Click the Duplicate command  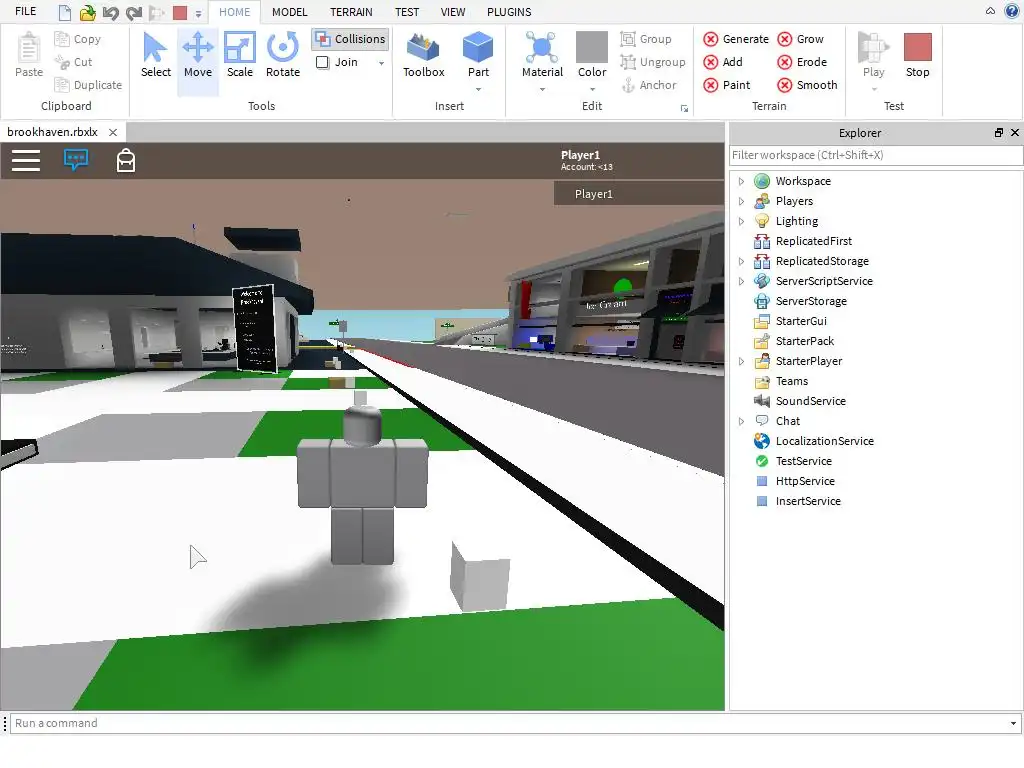tap(88, 85)
